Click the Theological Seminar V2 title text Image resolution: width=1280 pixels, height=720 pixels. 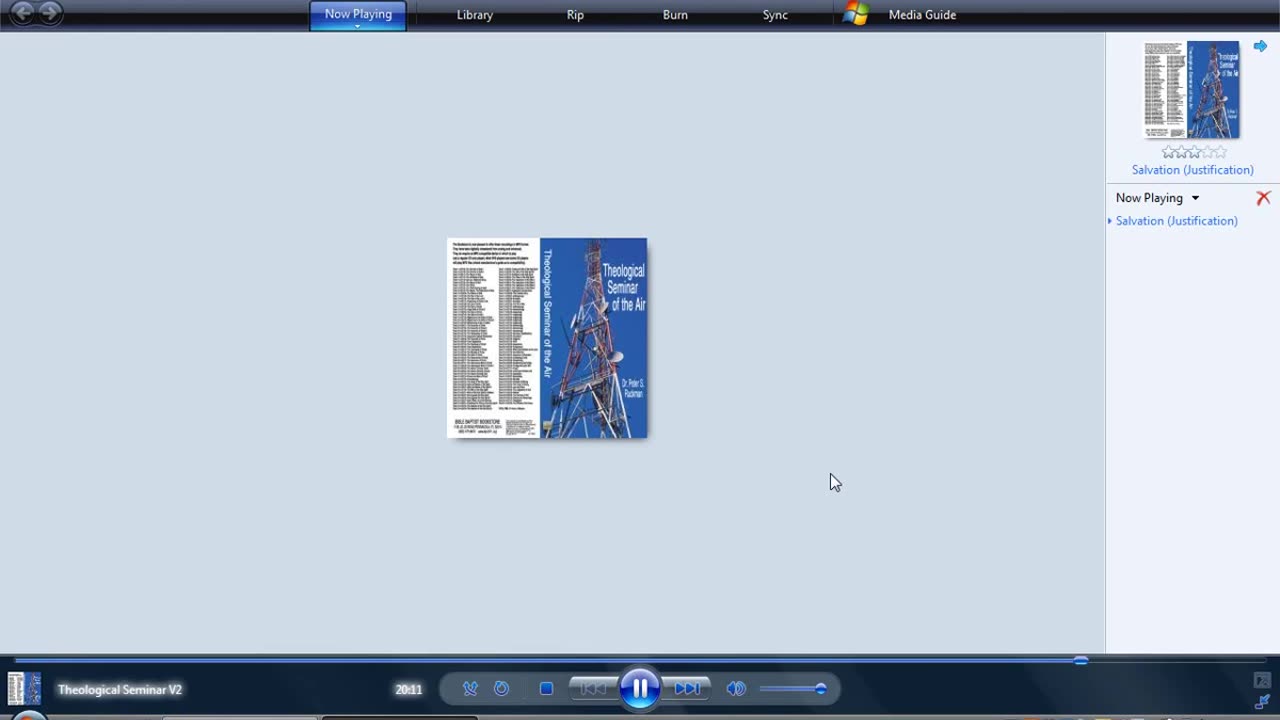coord(120,690)
